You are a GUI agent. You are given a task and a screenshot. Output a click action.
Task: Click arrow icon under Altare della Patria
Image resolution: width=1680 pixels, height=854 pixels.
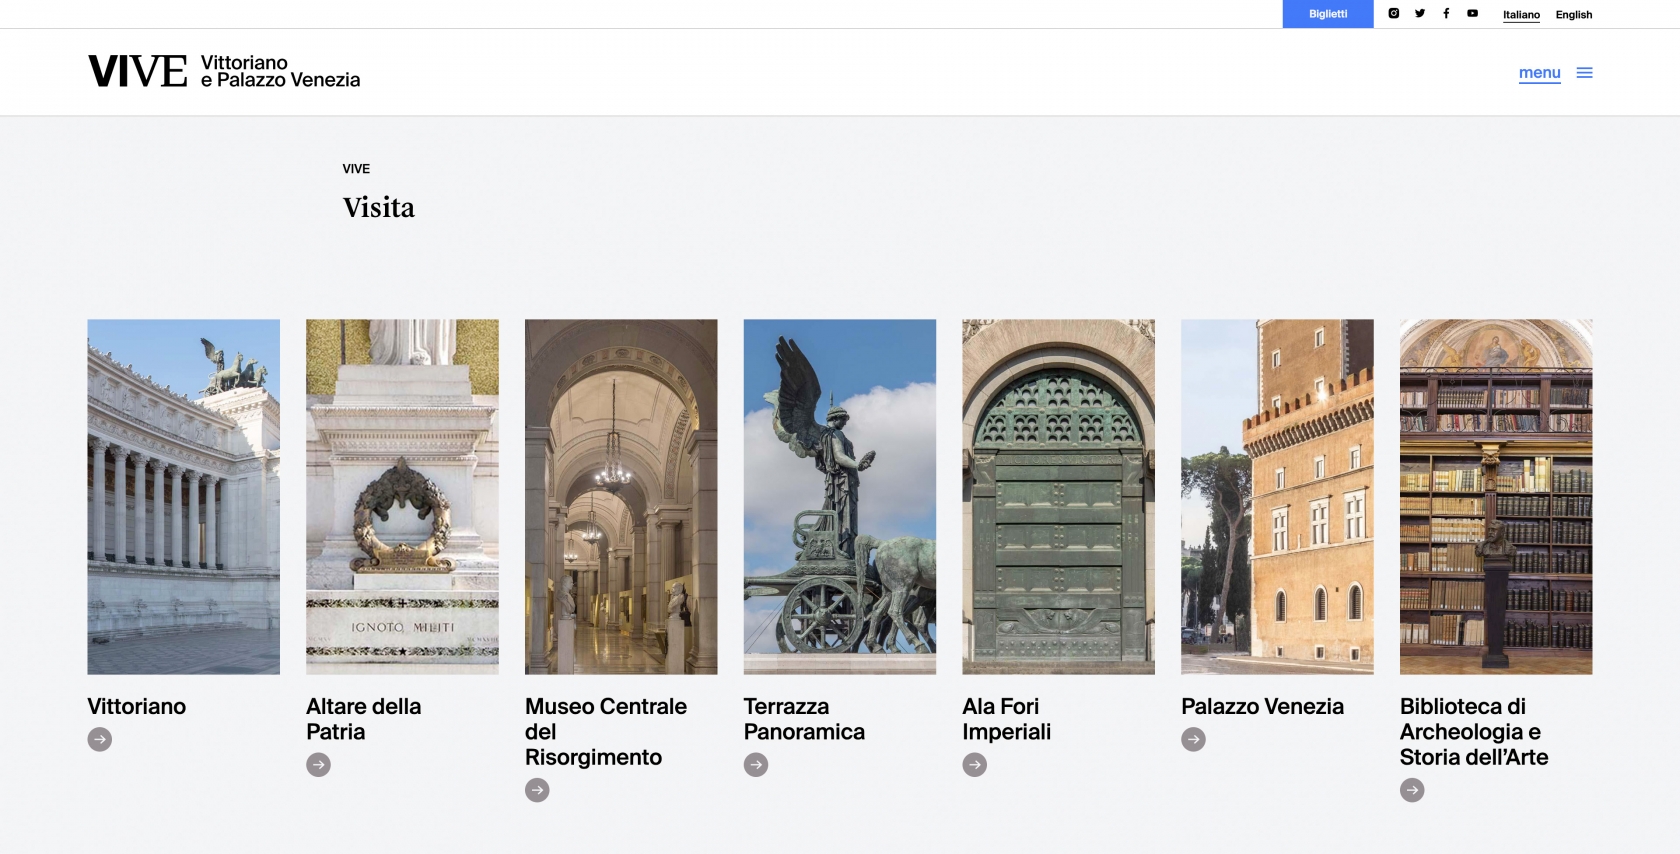coord(318,765)
